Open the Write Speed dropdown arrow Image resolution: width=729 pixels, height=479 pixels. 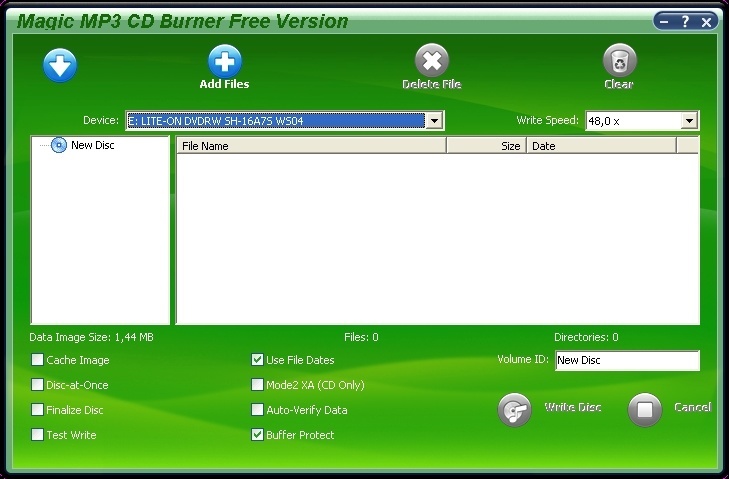coord(689,121)
